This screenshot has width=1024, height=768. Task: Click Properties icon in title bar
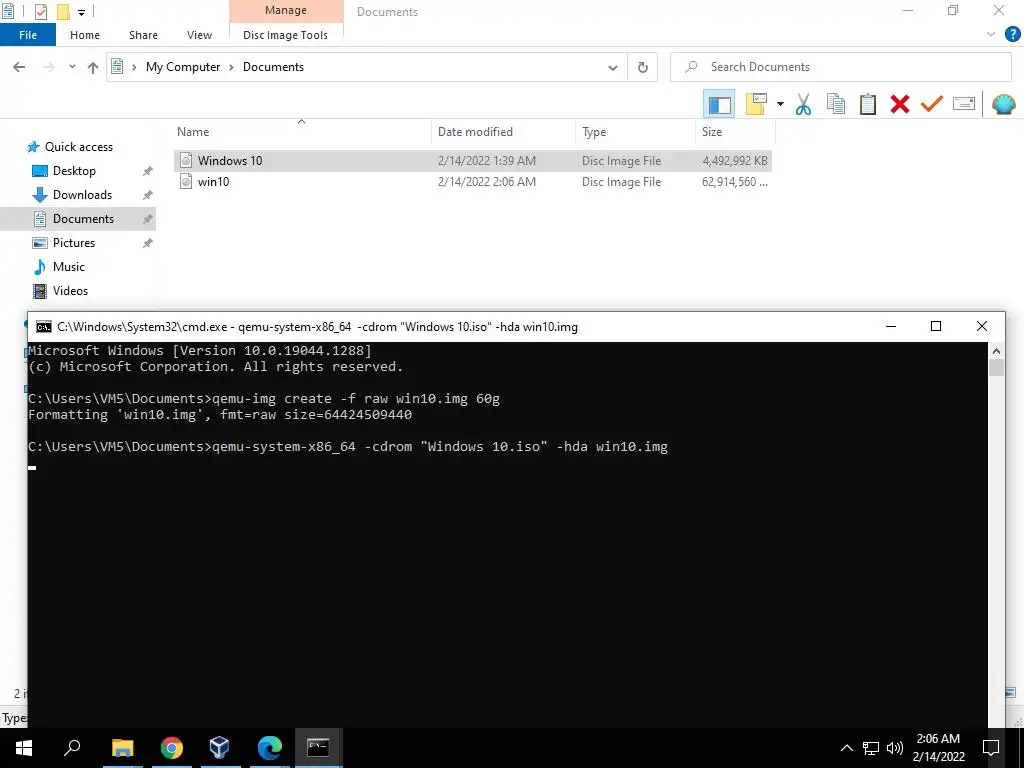click(x=8, y=11)
